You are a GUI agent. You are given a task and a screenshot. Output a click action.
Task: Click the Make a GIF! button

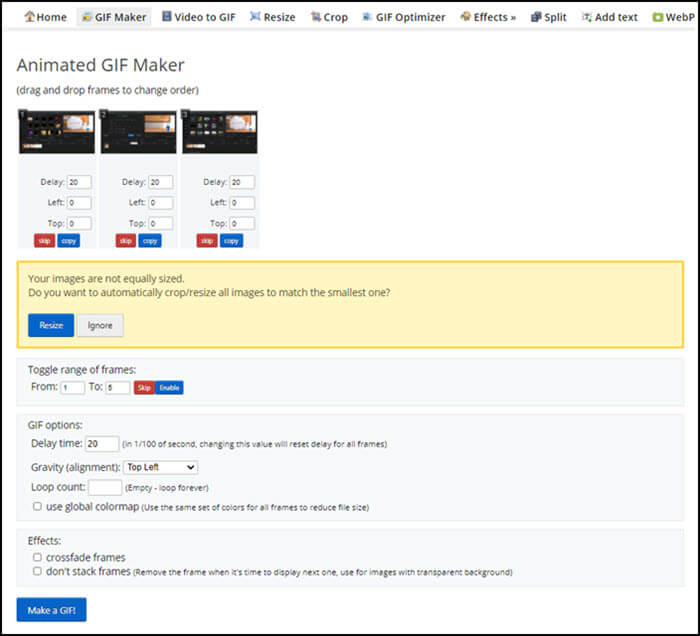pyautogui.click(x=51, y=610)
